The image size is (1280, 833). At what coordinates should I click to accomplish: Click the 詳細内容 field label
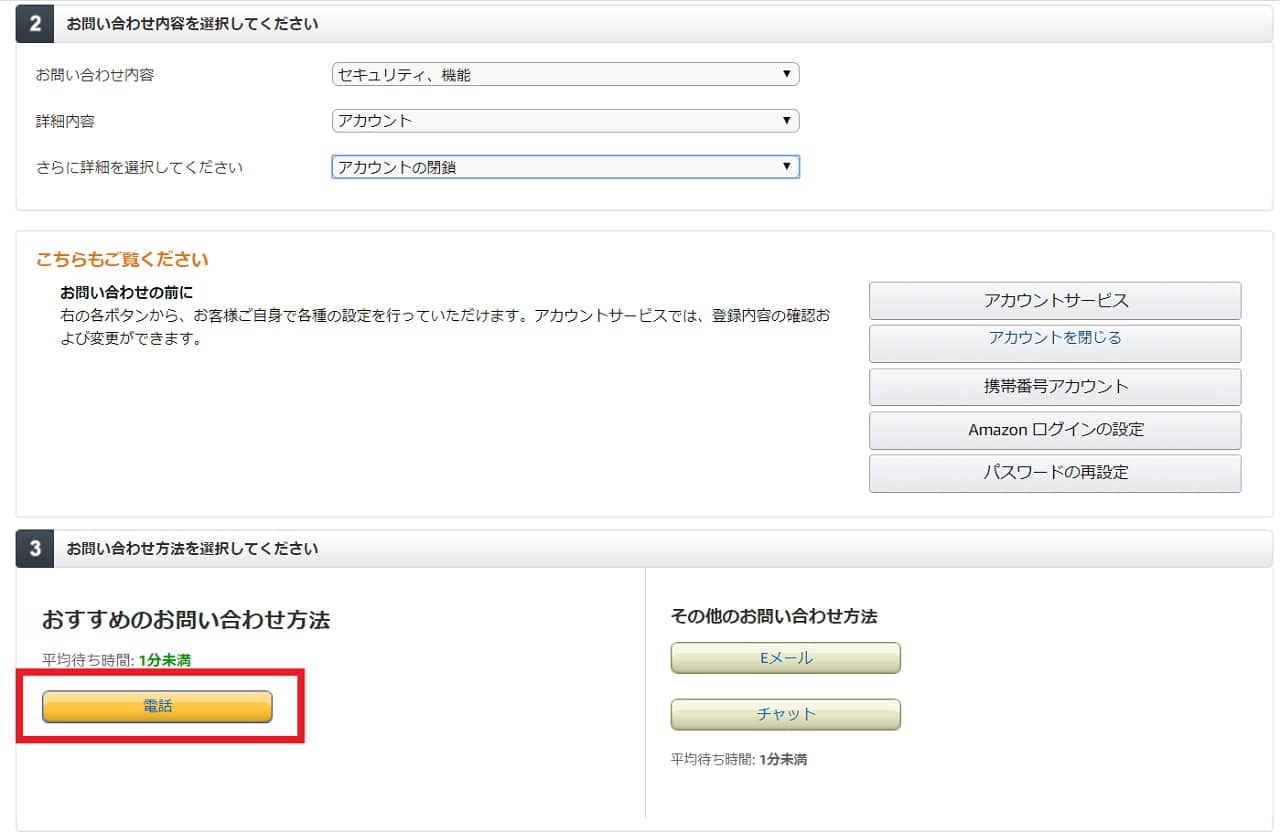pos(65,121)
